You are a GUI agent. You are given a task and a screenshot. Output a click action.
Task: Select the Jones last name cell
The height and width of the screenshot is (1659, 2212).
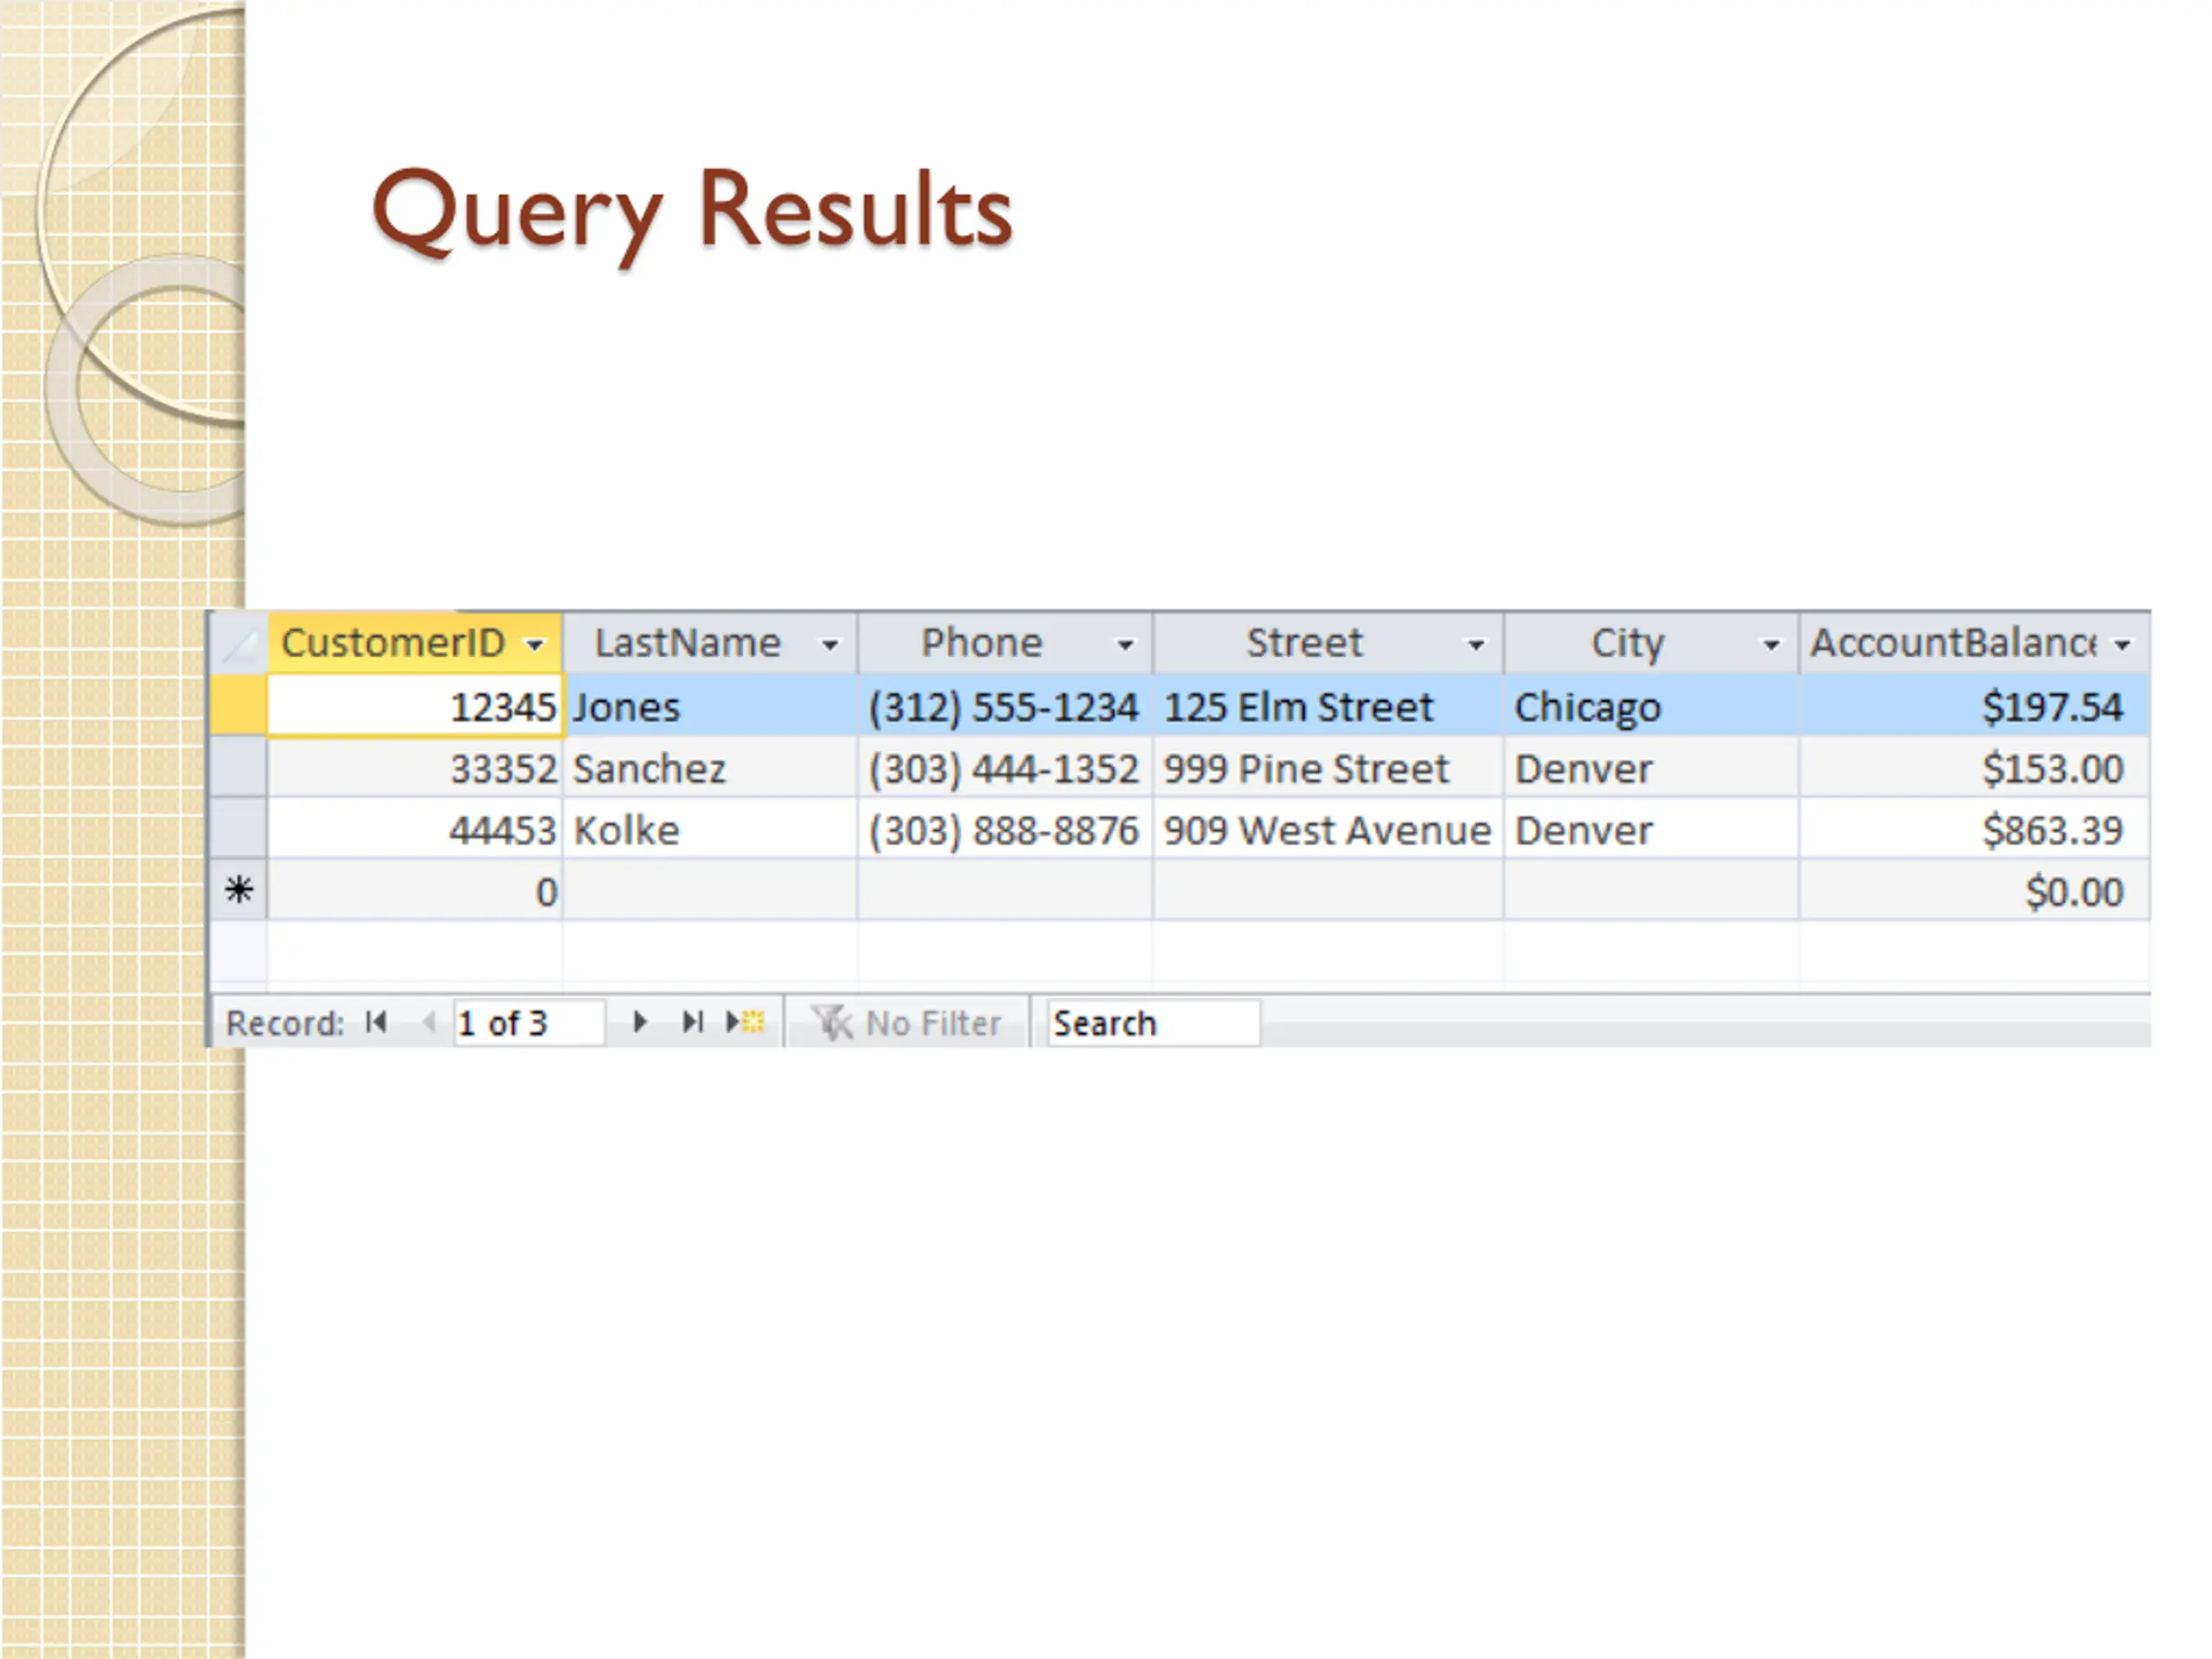point(710,706)
